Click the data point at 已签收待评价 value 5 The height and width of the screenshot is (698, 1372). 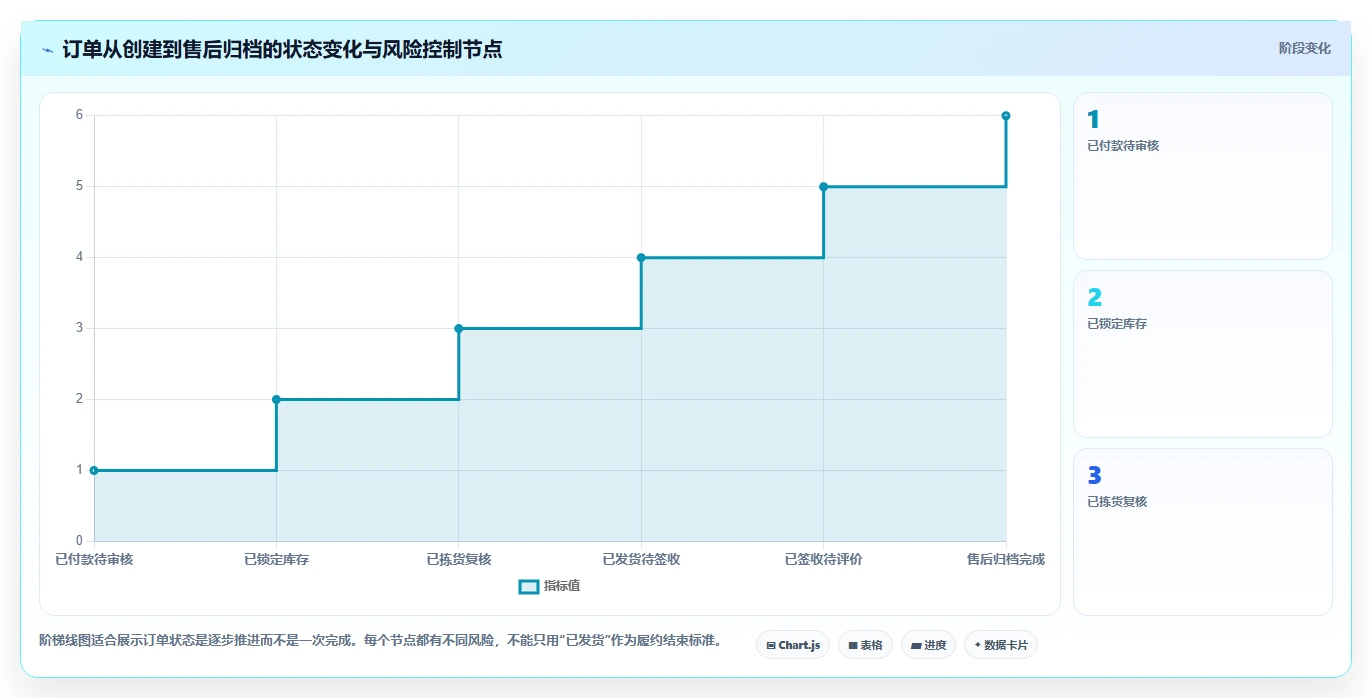click(x=824, y=186)
